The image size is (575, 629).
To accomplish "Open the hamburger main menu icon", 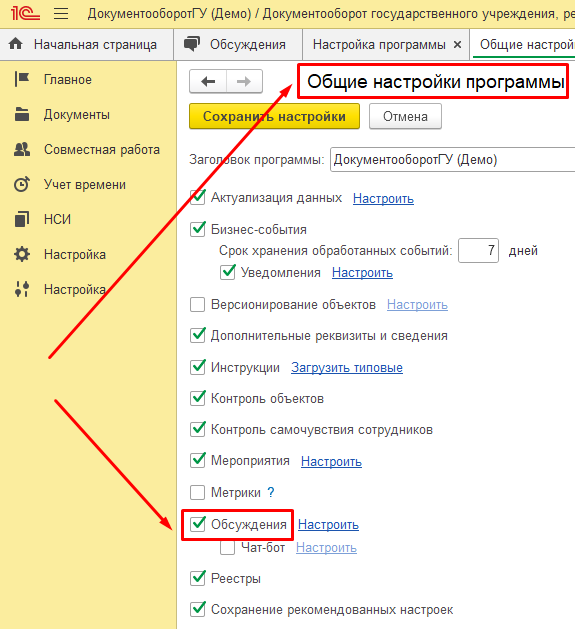I will [61, 14].
